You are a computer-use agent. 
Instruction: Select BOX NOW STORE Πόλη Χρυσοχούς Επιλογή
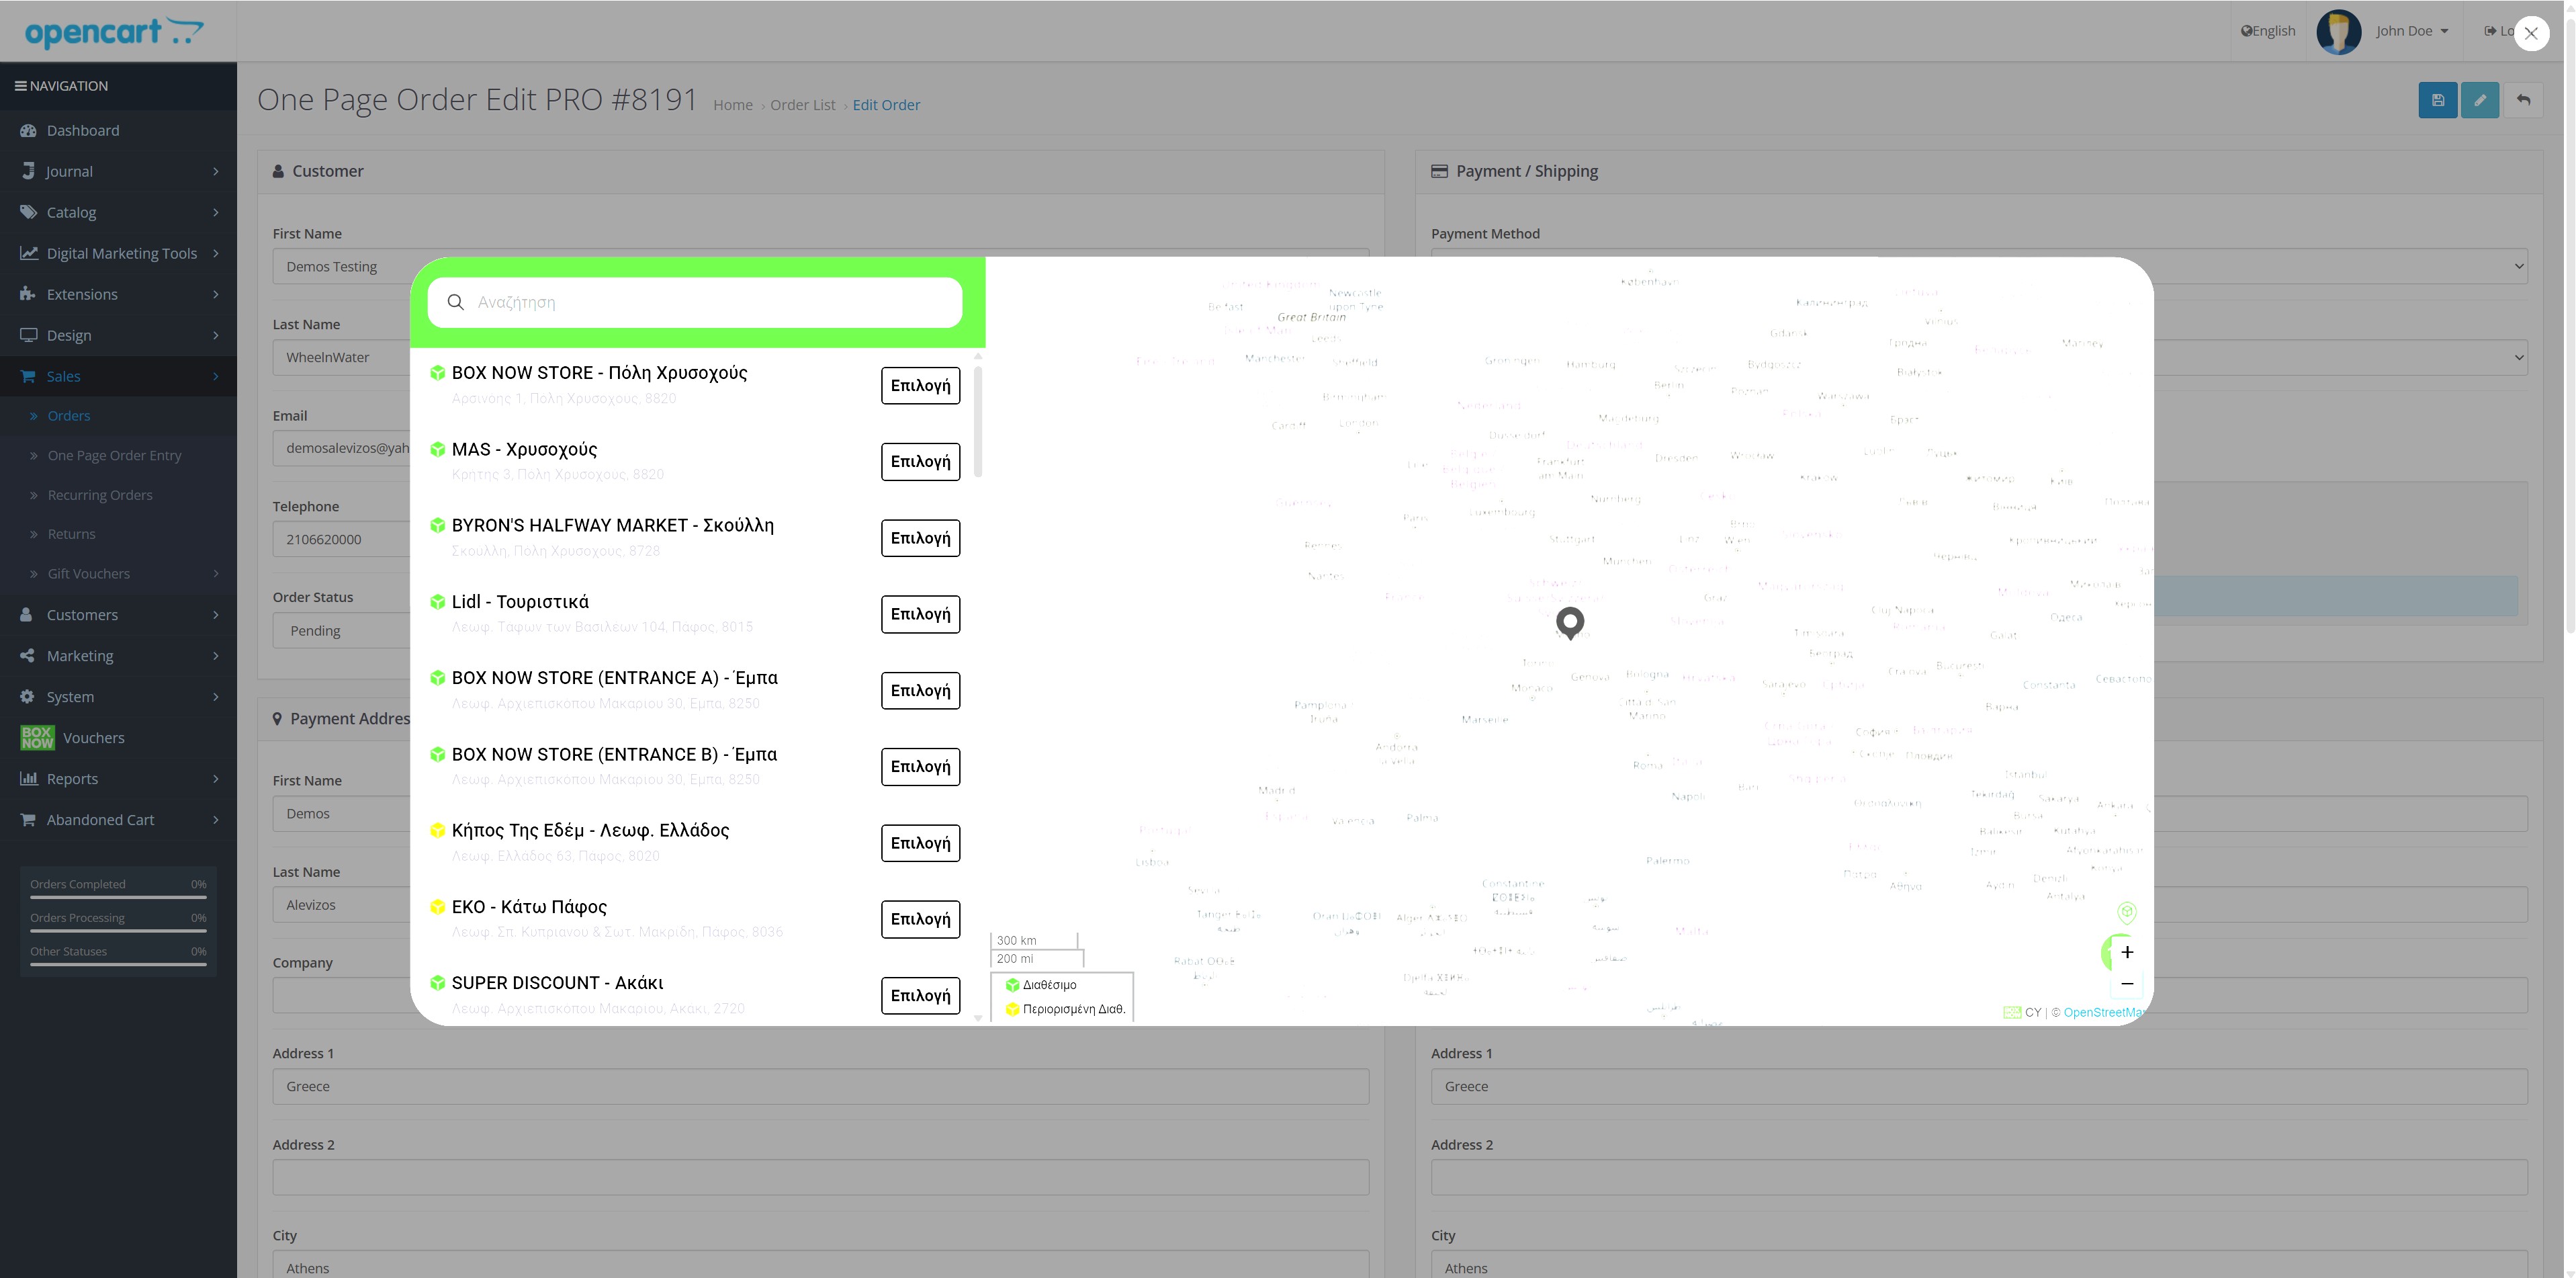(x=920, y=385)
